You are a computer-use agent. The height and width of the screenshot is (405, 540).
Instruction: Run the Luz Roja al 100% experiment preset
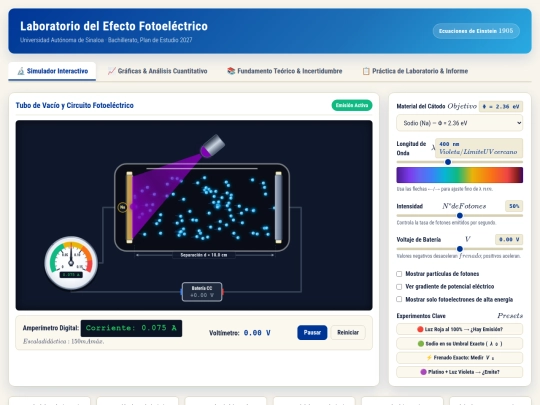(x=459, y=329)
